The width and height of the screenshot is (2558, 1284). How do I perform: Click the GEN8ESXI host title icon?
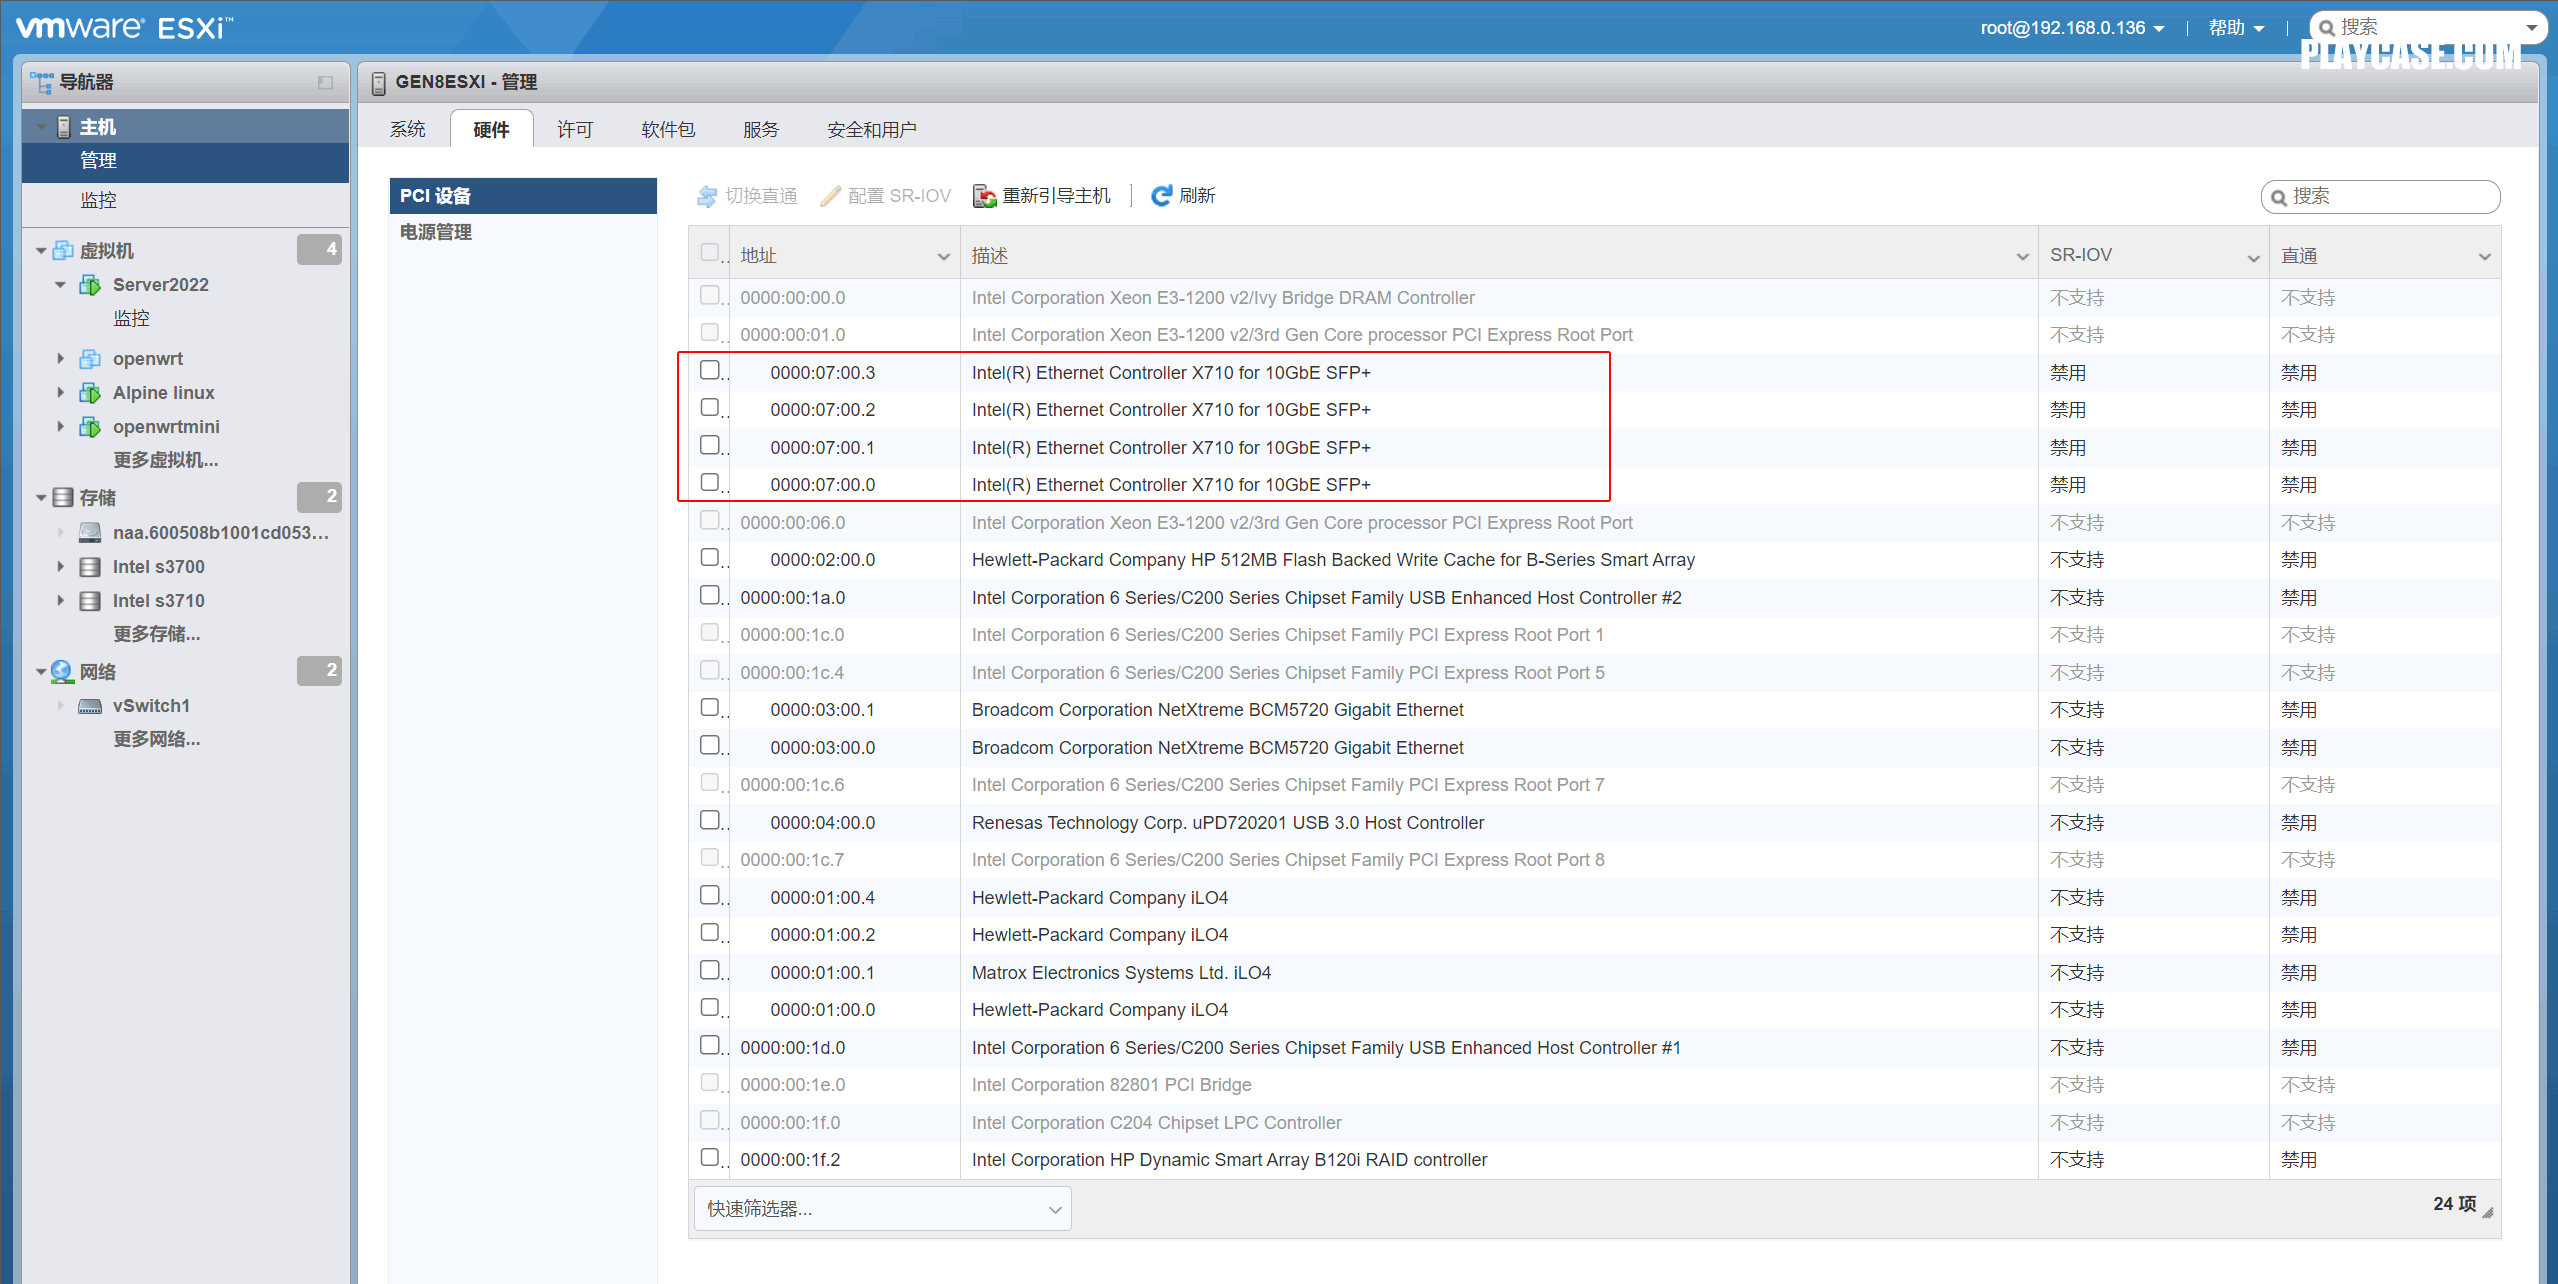tap(378, 83)
